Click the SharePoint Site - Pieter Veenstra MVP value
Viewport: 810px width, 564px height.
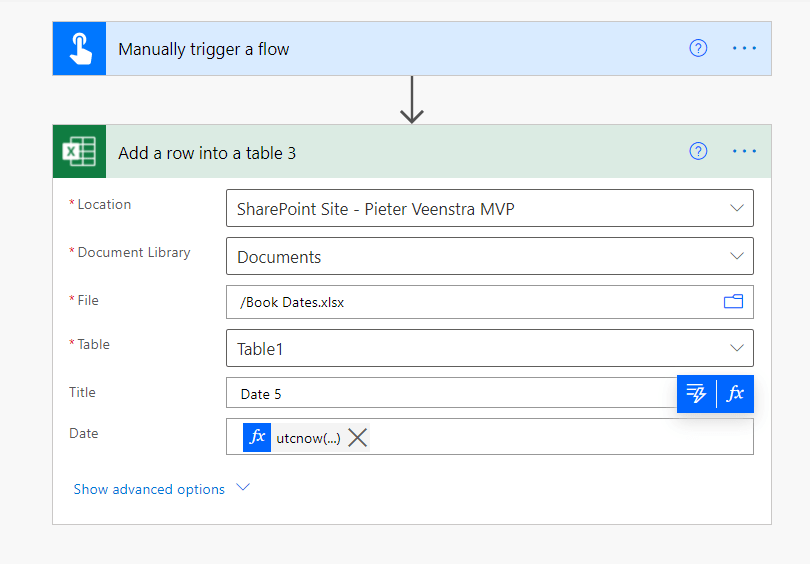[x=376, y=209]
